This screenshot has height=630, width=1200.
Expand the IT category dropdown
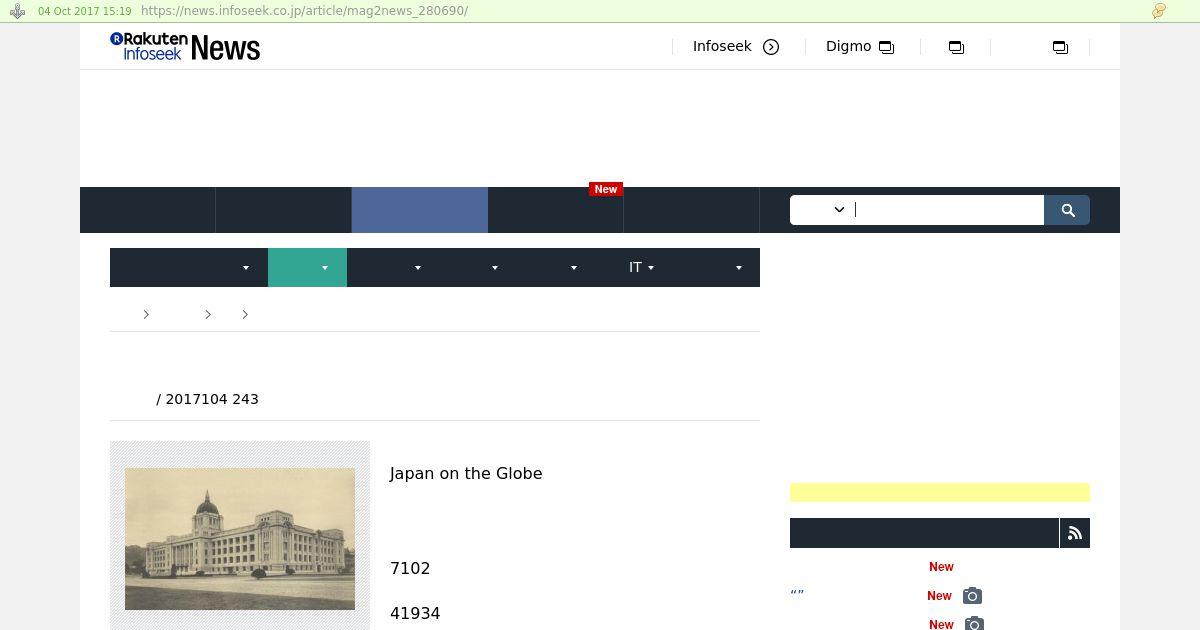point(651,268)
